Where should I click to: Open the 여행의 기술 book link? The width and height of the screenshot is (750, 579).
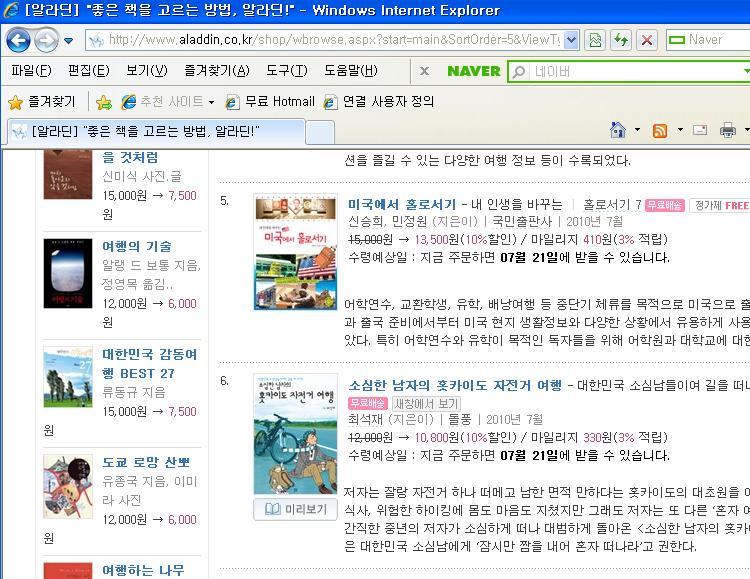coord(137,246)
